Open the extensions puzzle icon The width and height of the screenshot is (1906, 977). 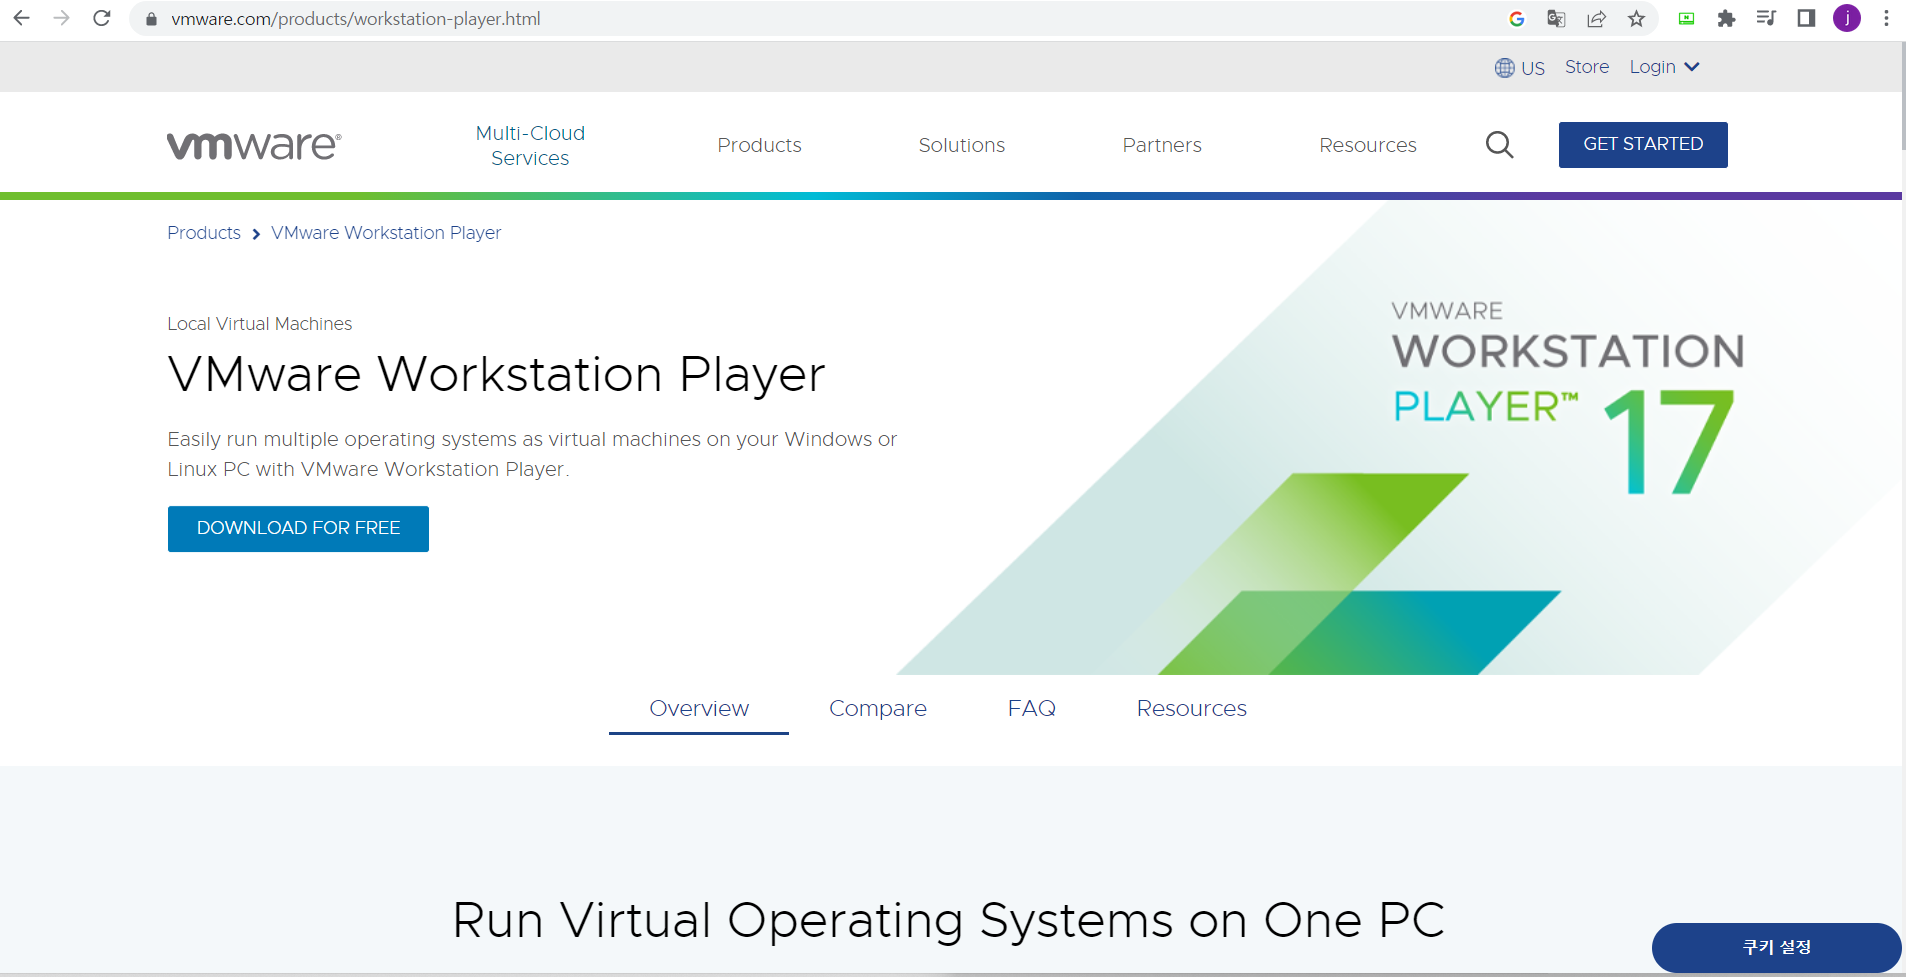point(1726,18)
